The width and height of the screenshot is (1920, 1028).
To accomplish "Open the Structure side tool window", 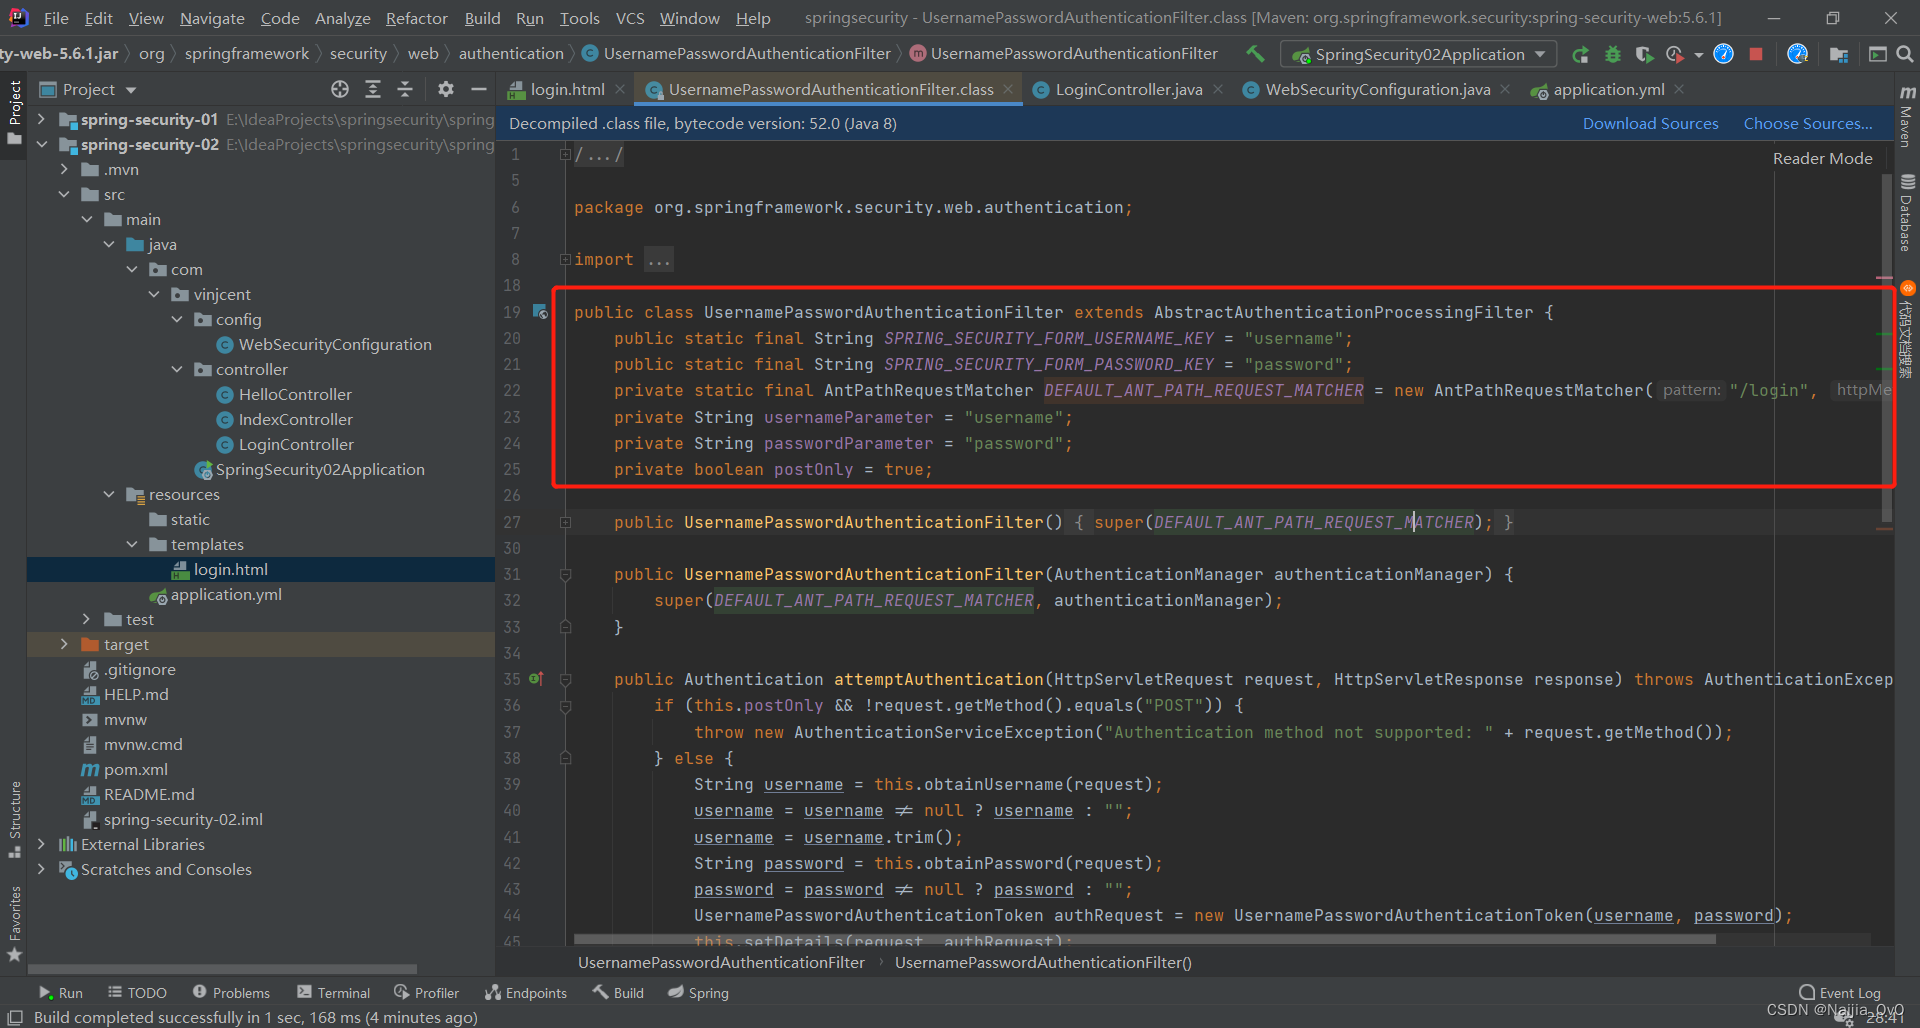I will [14, 819].
